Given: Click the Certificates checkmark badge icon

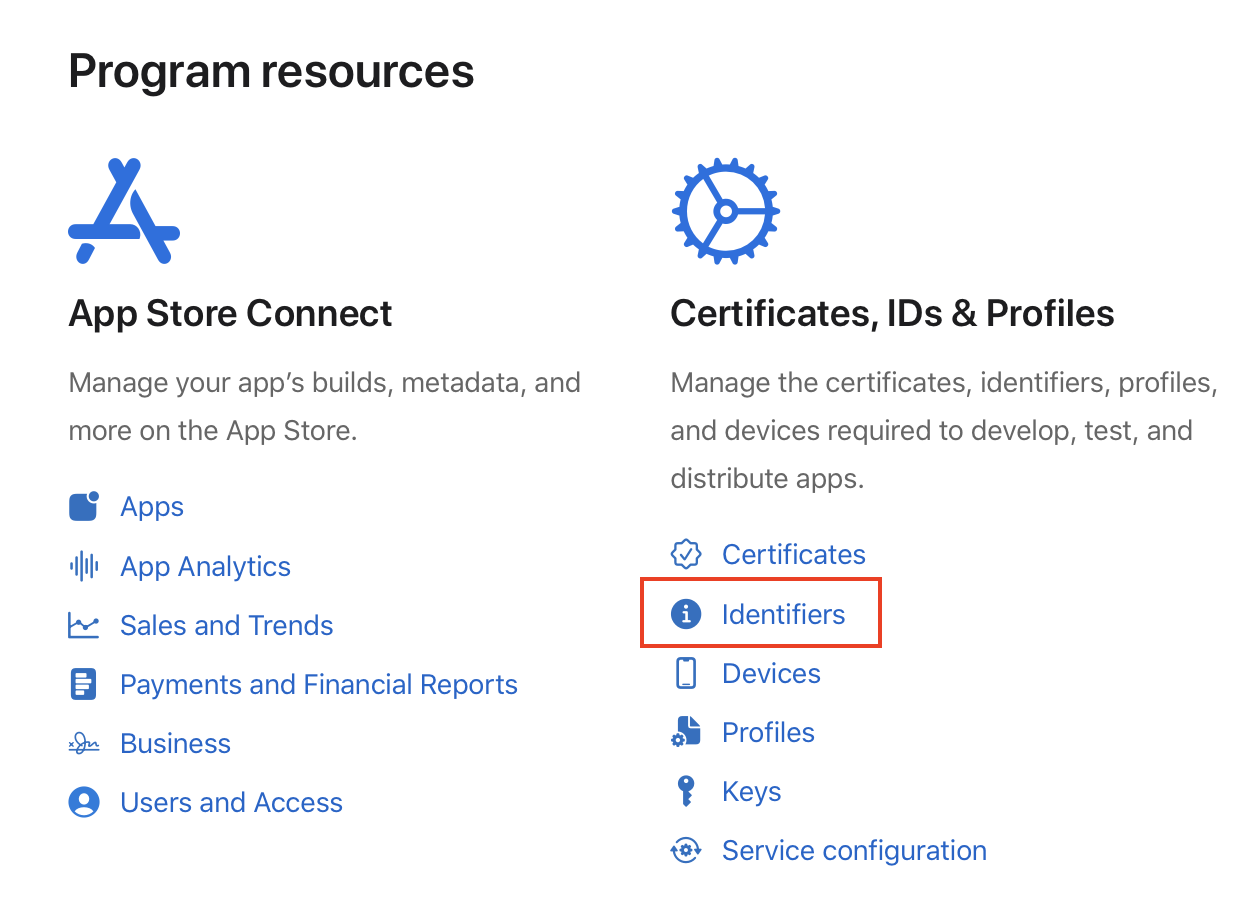Looking at the screenshot, I should click(686, 554).
